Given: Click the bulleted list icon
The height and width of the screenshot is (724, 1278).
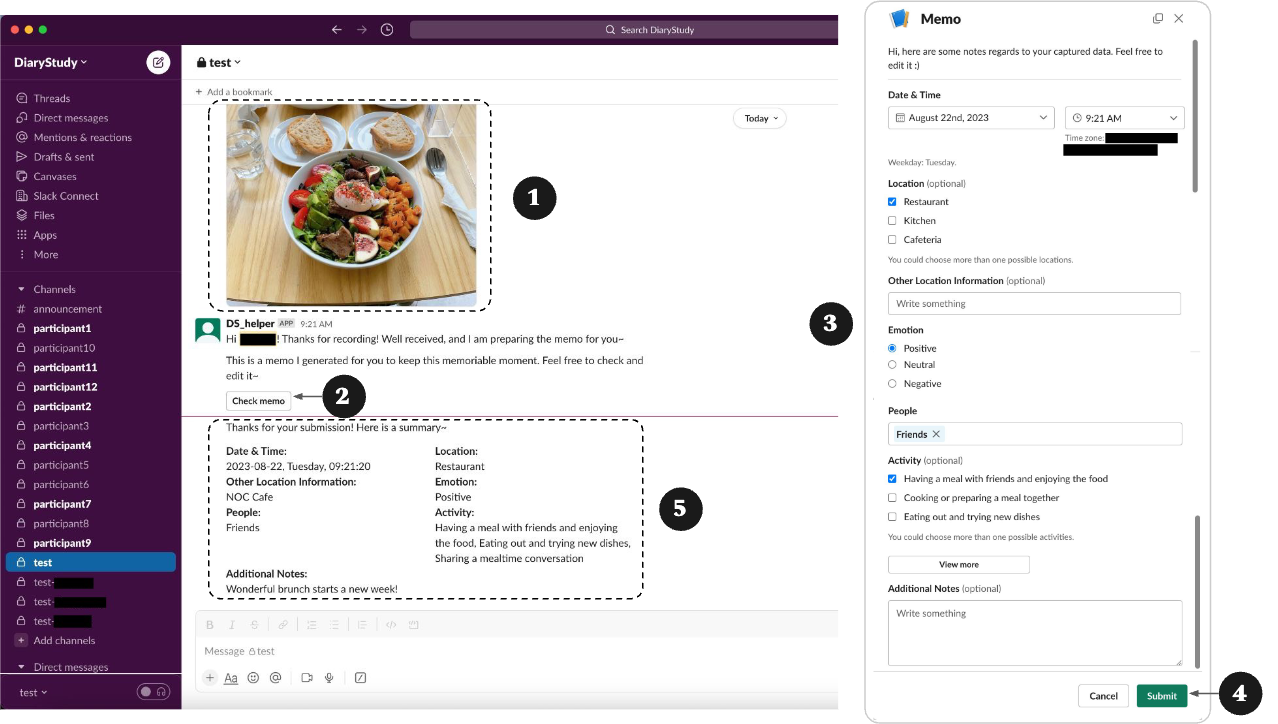Looking at the screenshot, I should (x=333, y=625).
